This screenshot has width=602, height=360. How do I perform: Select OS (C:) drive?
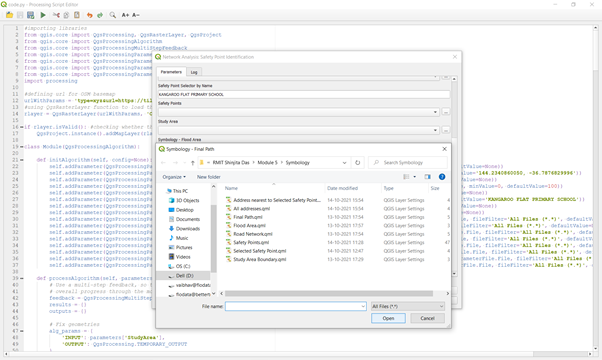[x=183, y=266]
